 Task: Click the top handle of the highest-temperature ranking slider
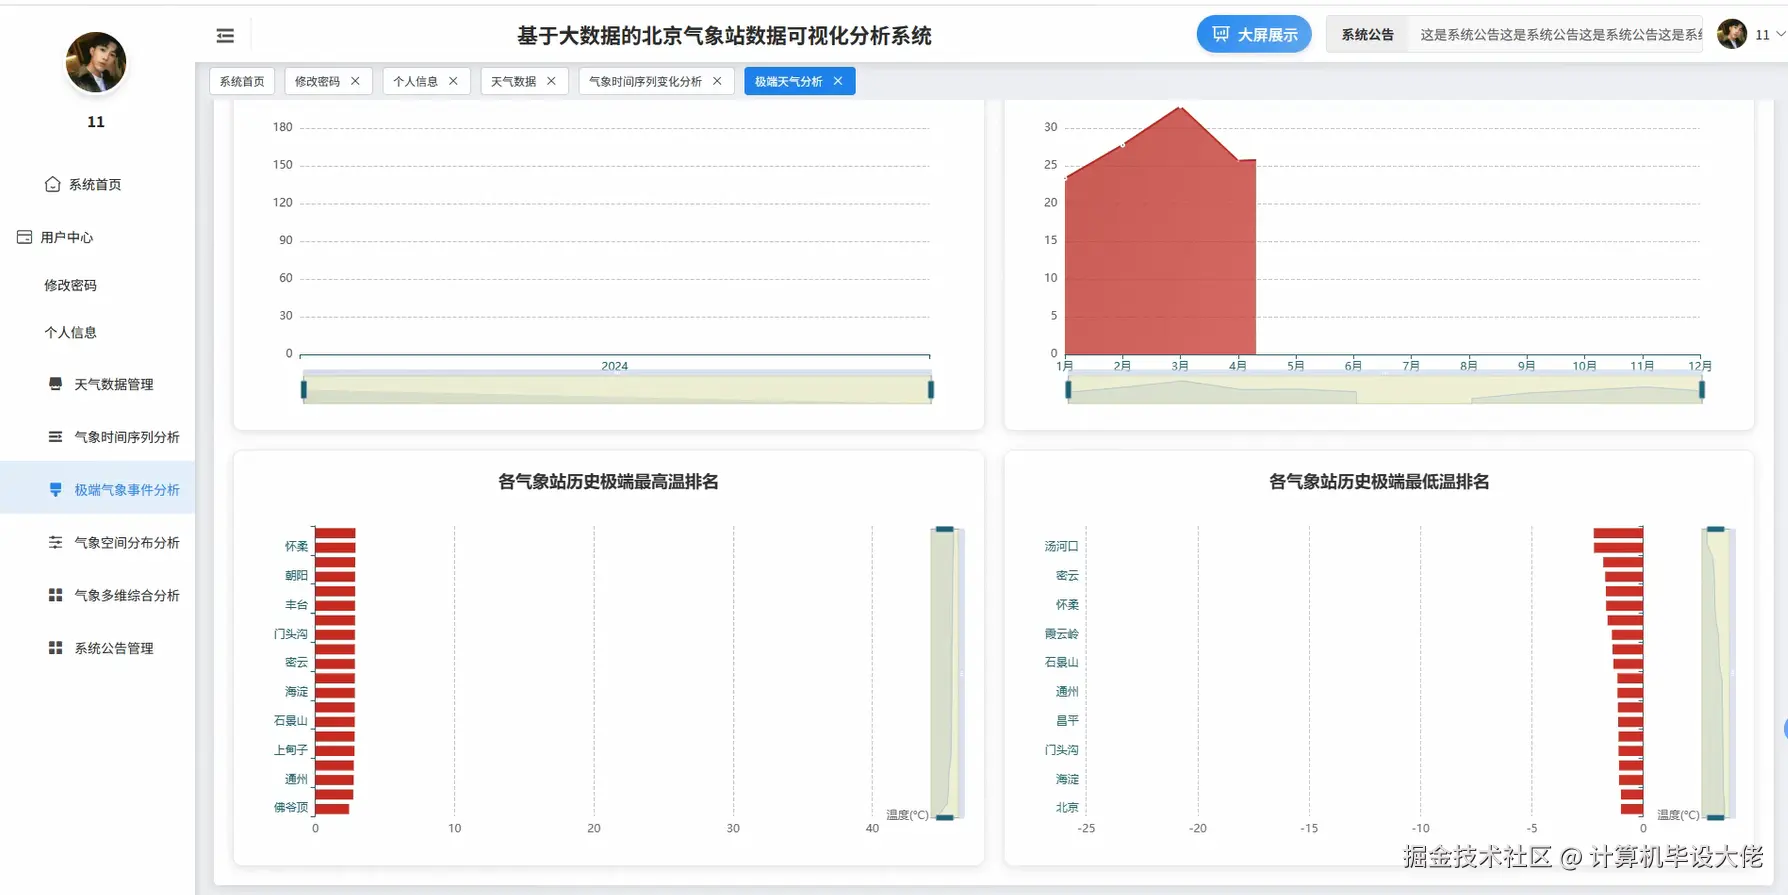pos(944,529)
